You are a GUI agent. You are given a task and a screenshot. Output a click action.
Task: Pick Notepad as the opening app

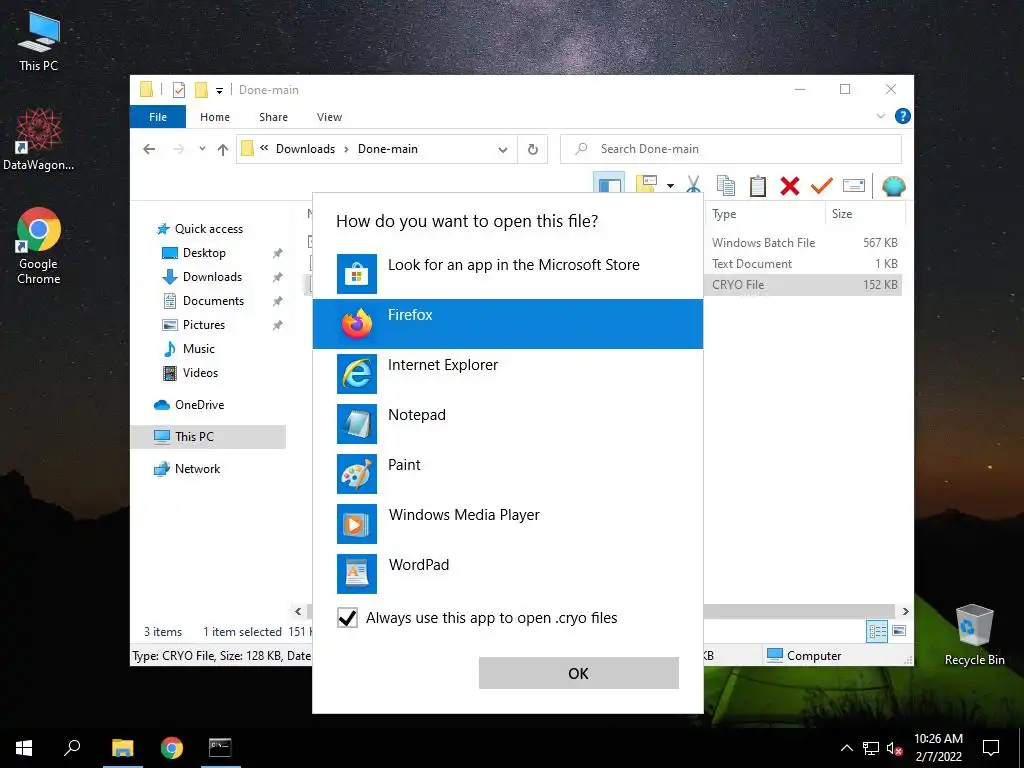pyautogui.click(x=507, y=424)
